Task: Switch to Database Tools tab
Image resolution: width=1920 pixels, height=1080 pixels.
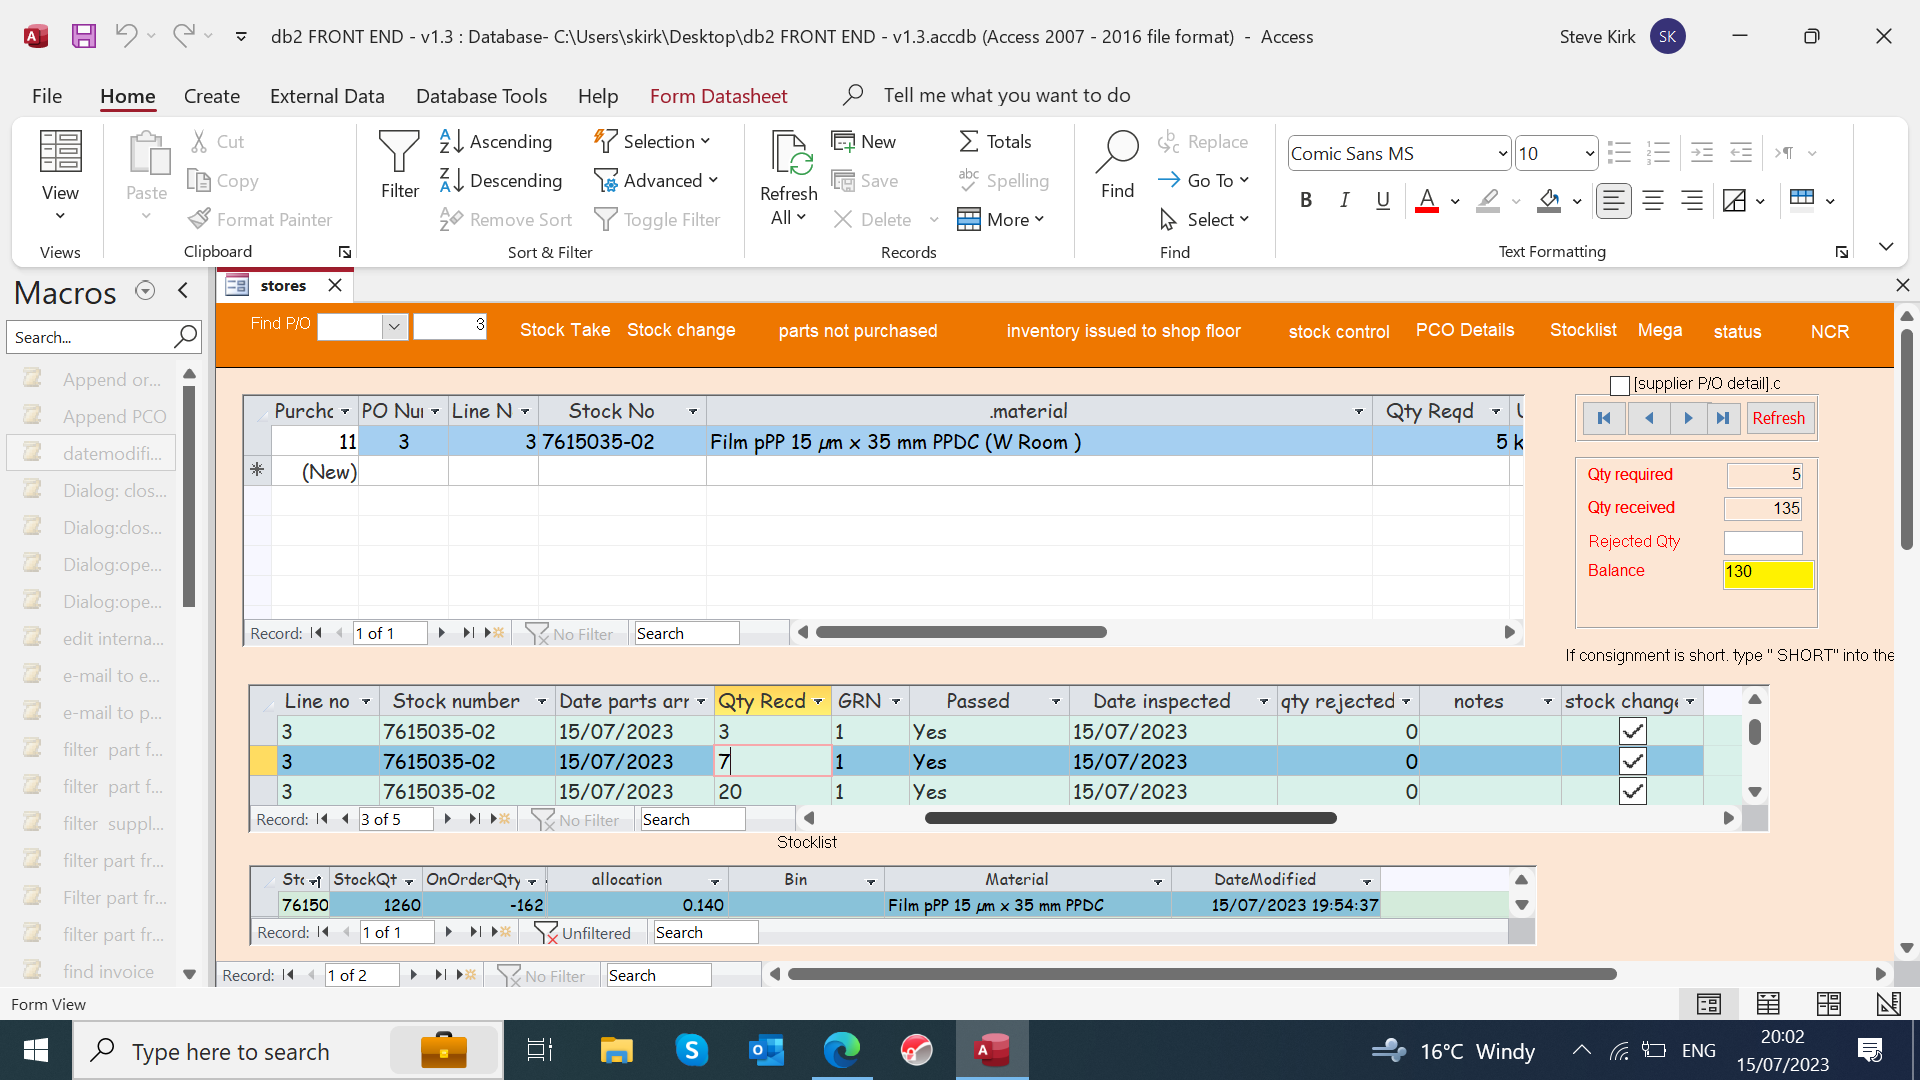Action: tap(481, 95)
